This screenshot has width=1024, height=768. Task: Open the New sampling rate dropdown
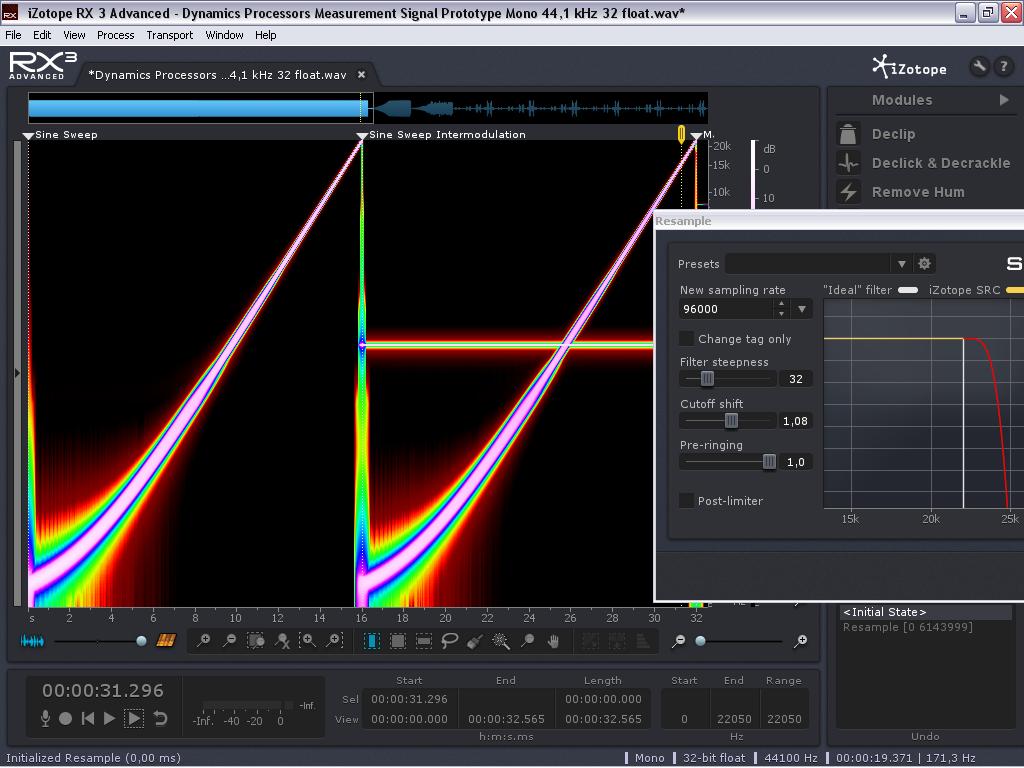pos(802,310)
